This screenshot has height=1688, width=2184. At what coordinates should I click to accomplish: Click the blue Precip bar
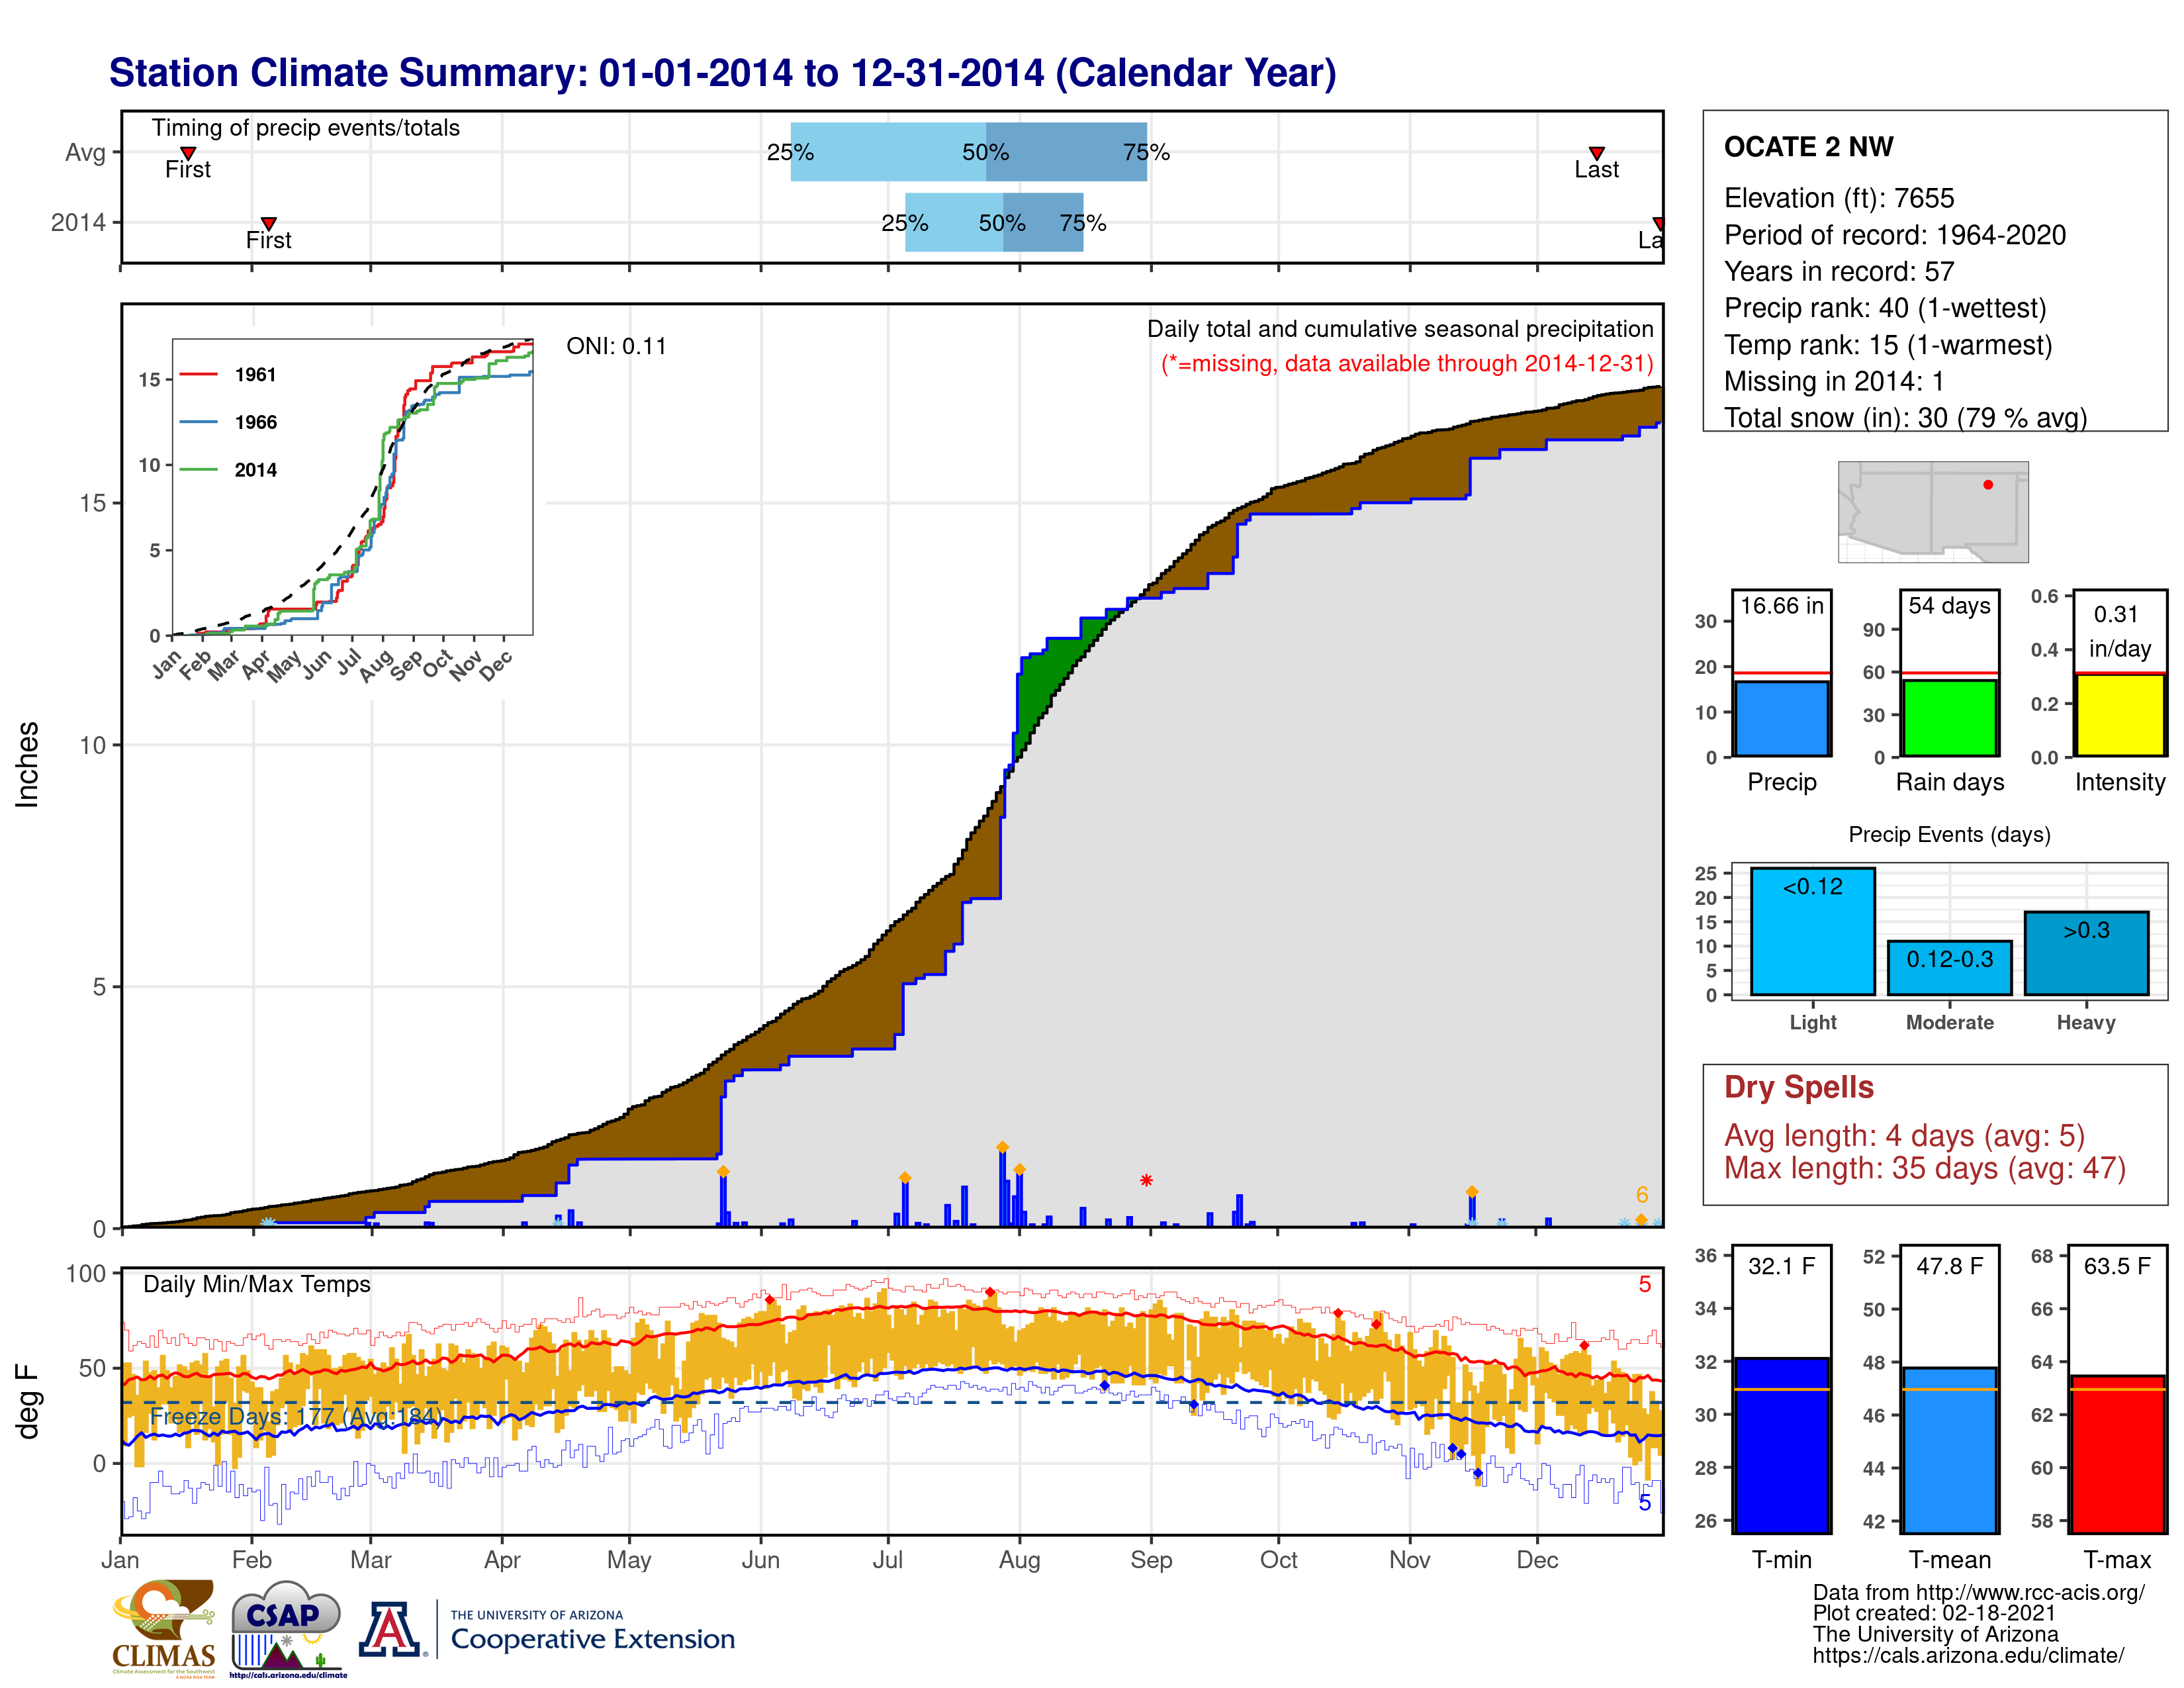click(x=1782, y=718)
